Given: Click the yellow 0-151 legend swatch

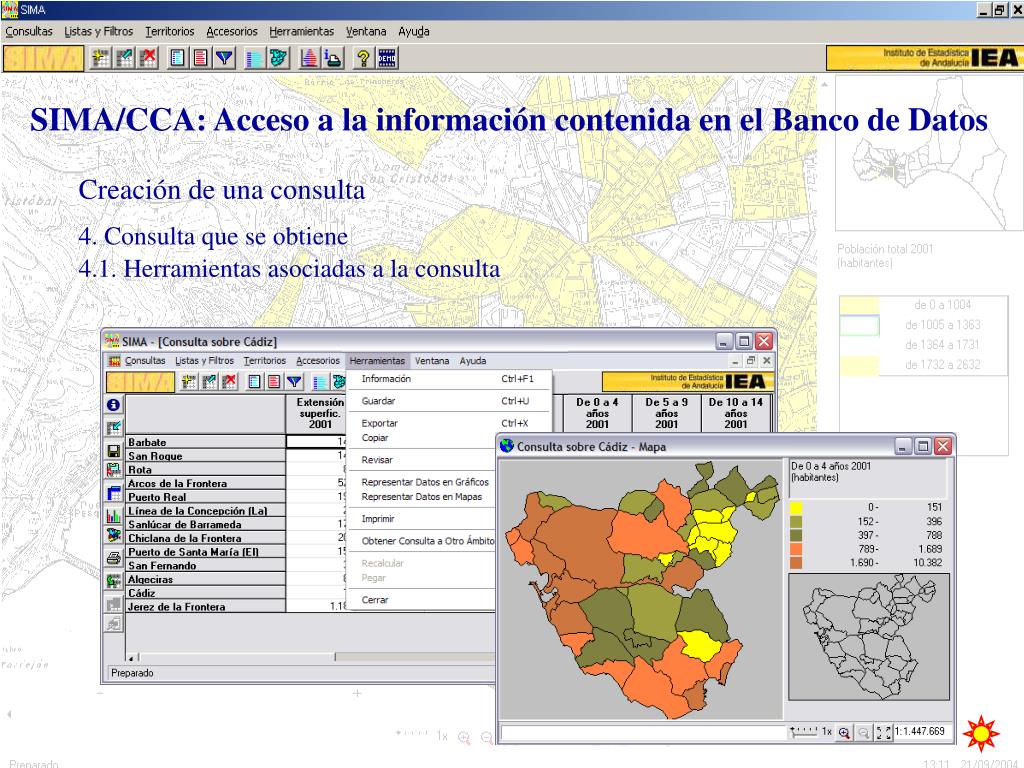Looking at the screenshot, I should [796, 507].
